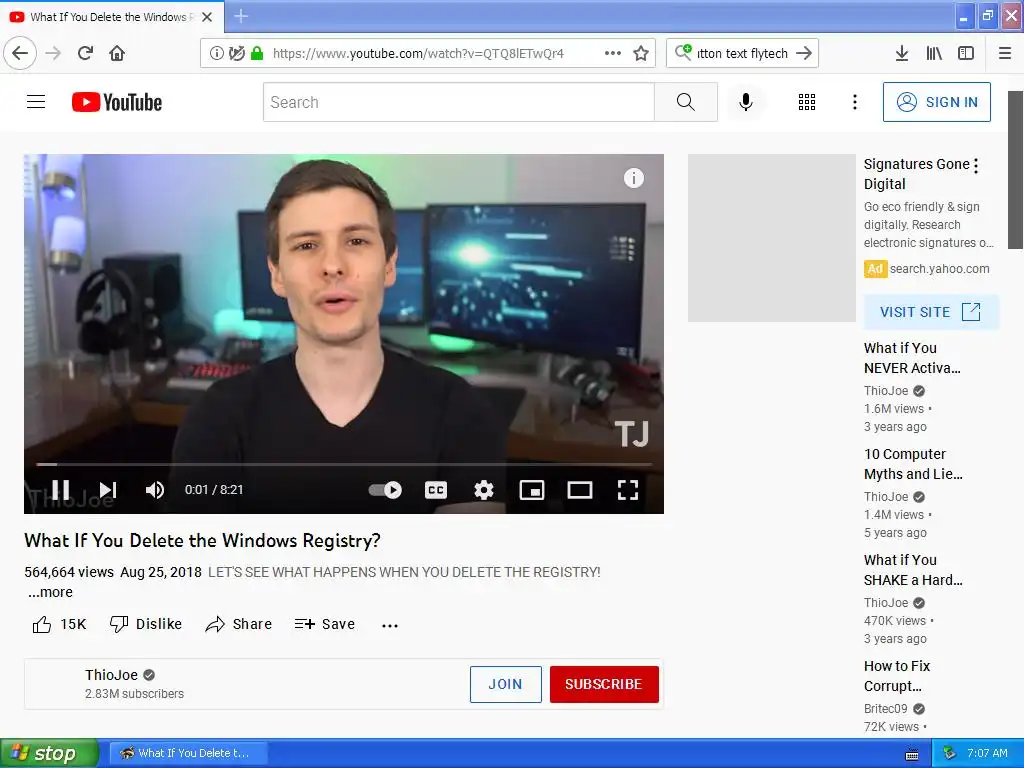The height and width of the screenshot is (768, 1024).
Task: Open 'How to Fix Corrupt...' video
Action: click(897, 676)
